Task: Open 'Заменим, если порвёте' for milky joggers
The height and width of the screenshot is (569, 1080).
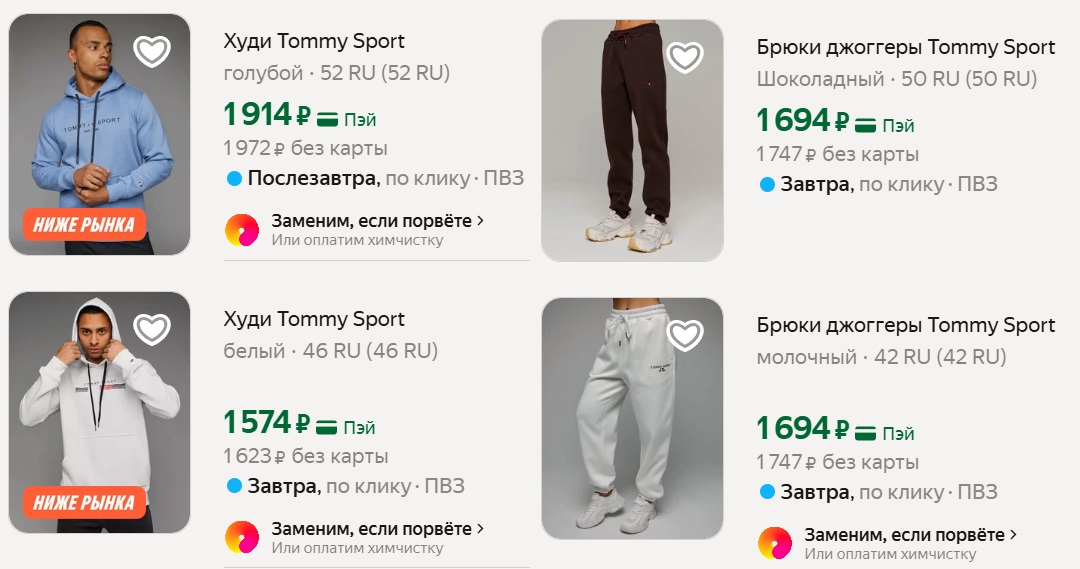Action: [910, 535]
